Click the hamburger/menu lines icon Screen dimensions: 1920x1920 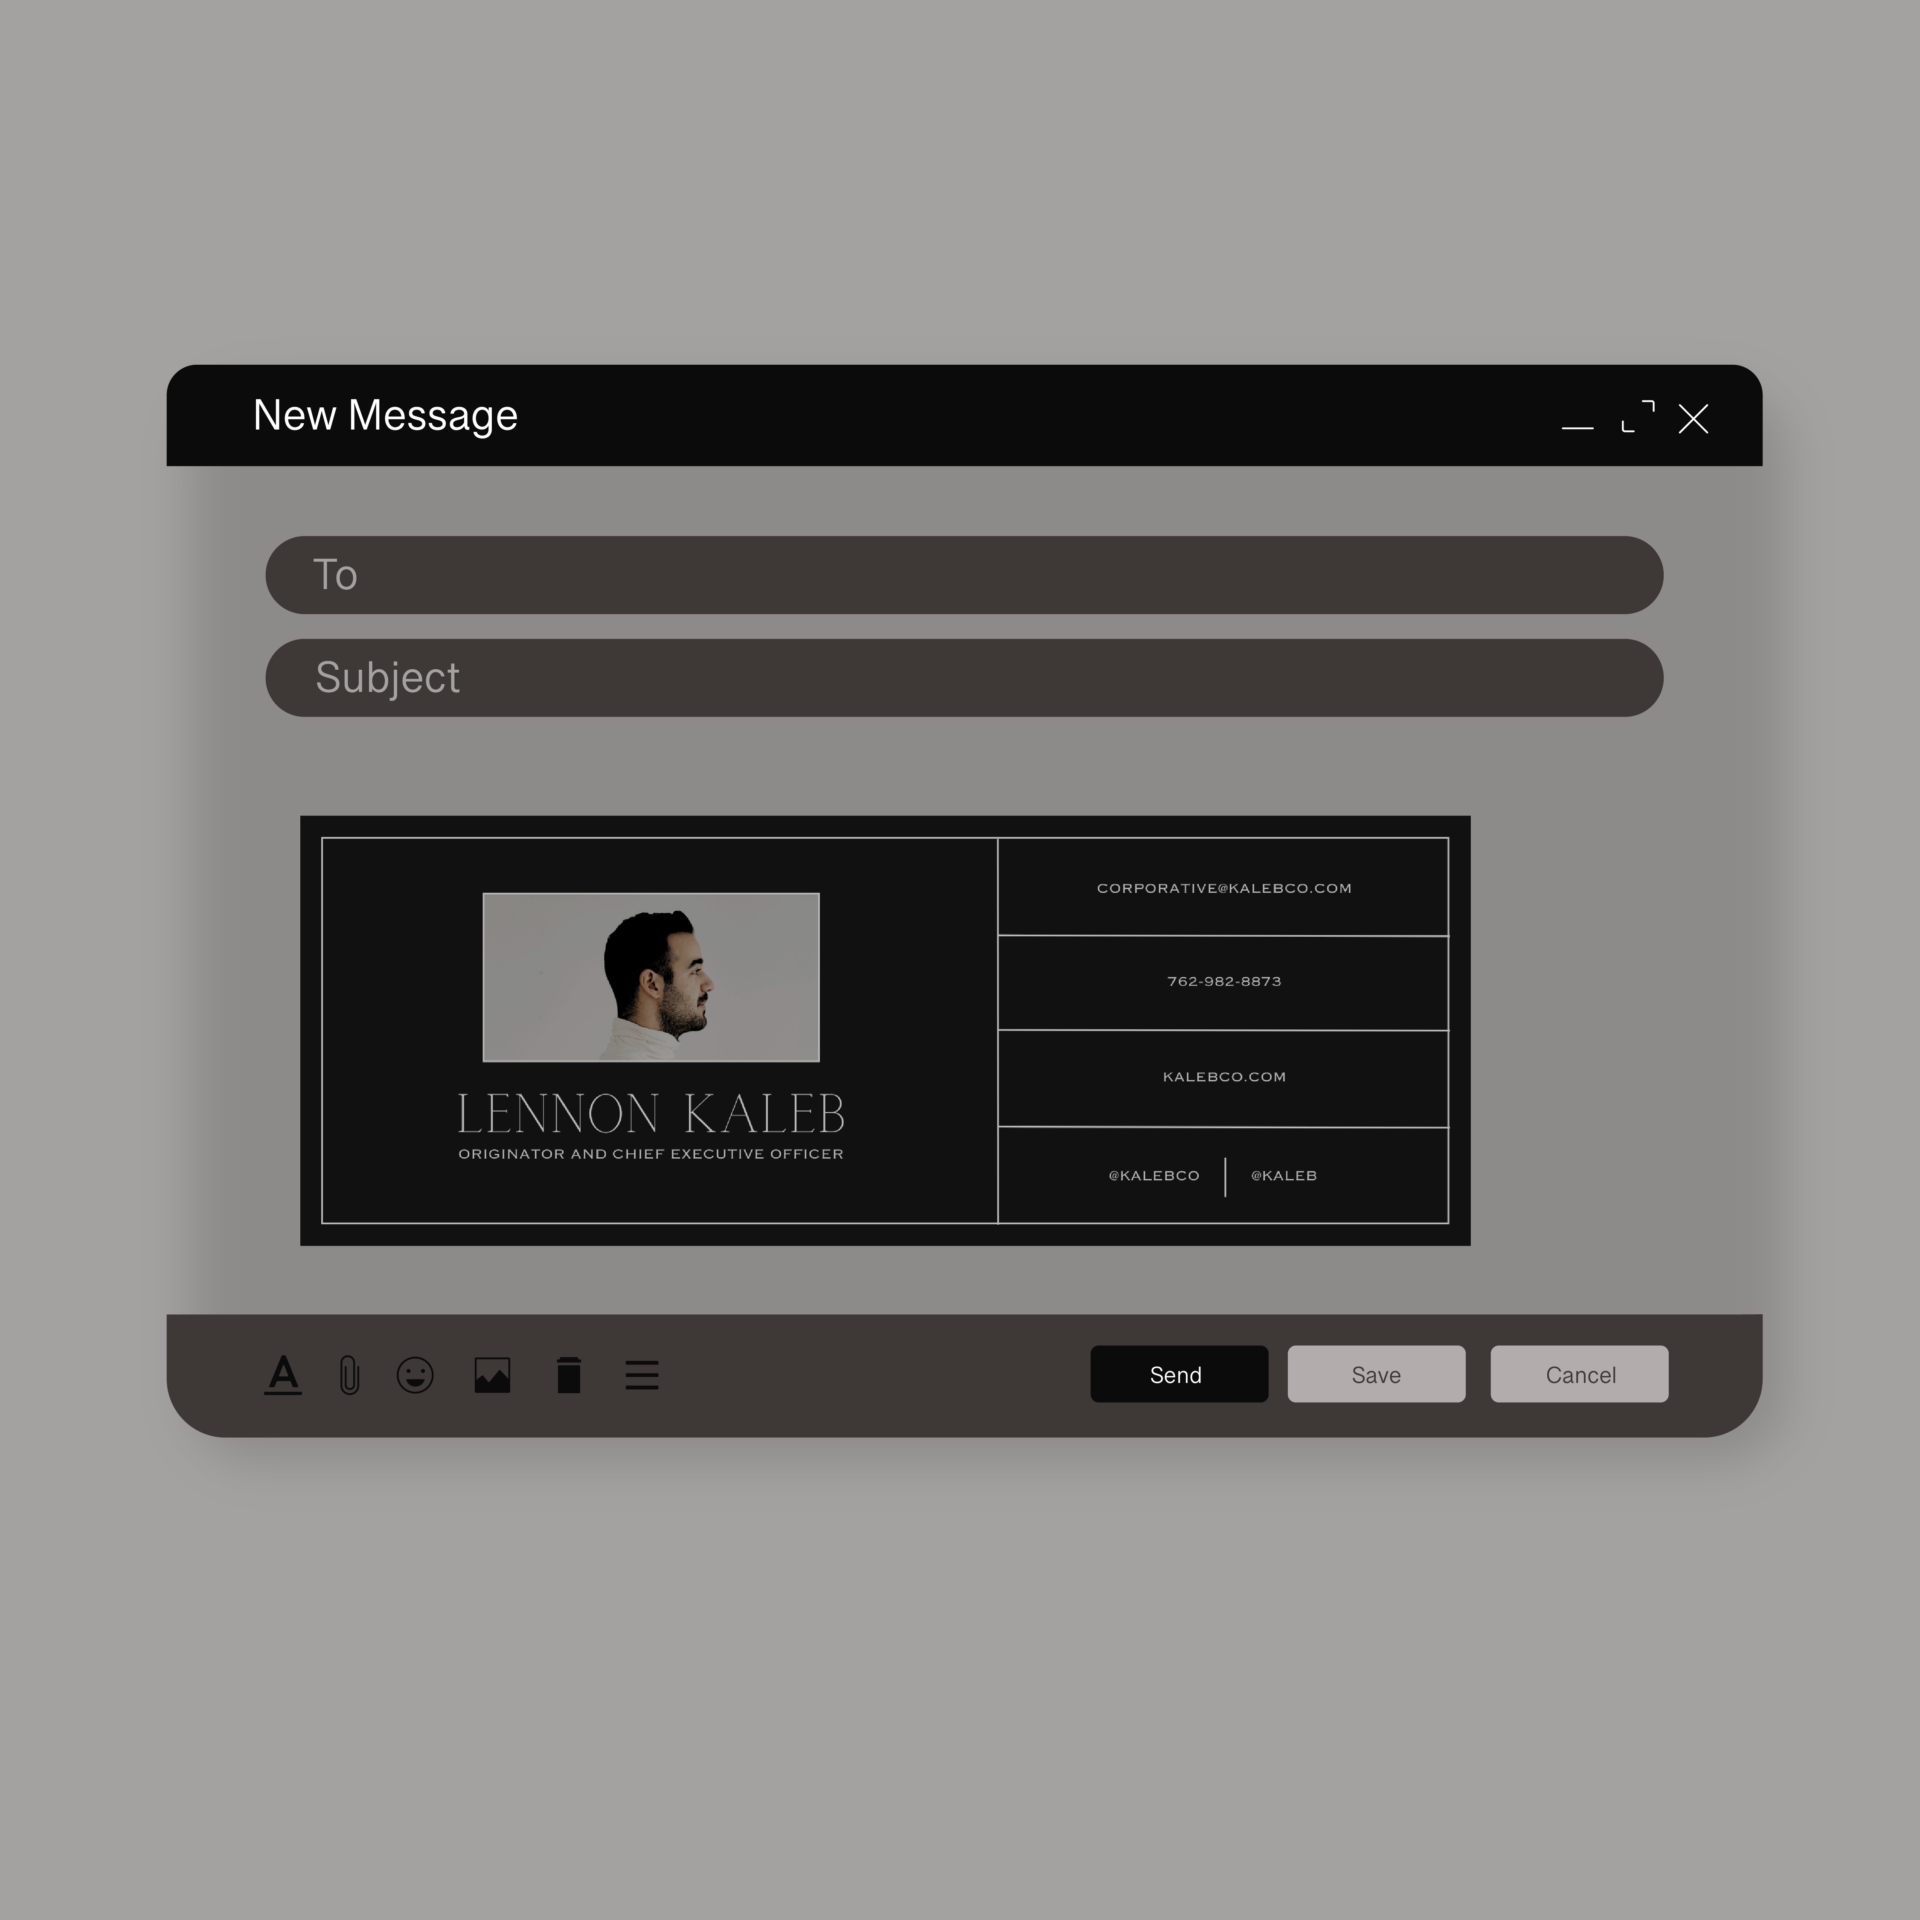644,1375
